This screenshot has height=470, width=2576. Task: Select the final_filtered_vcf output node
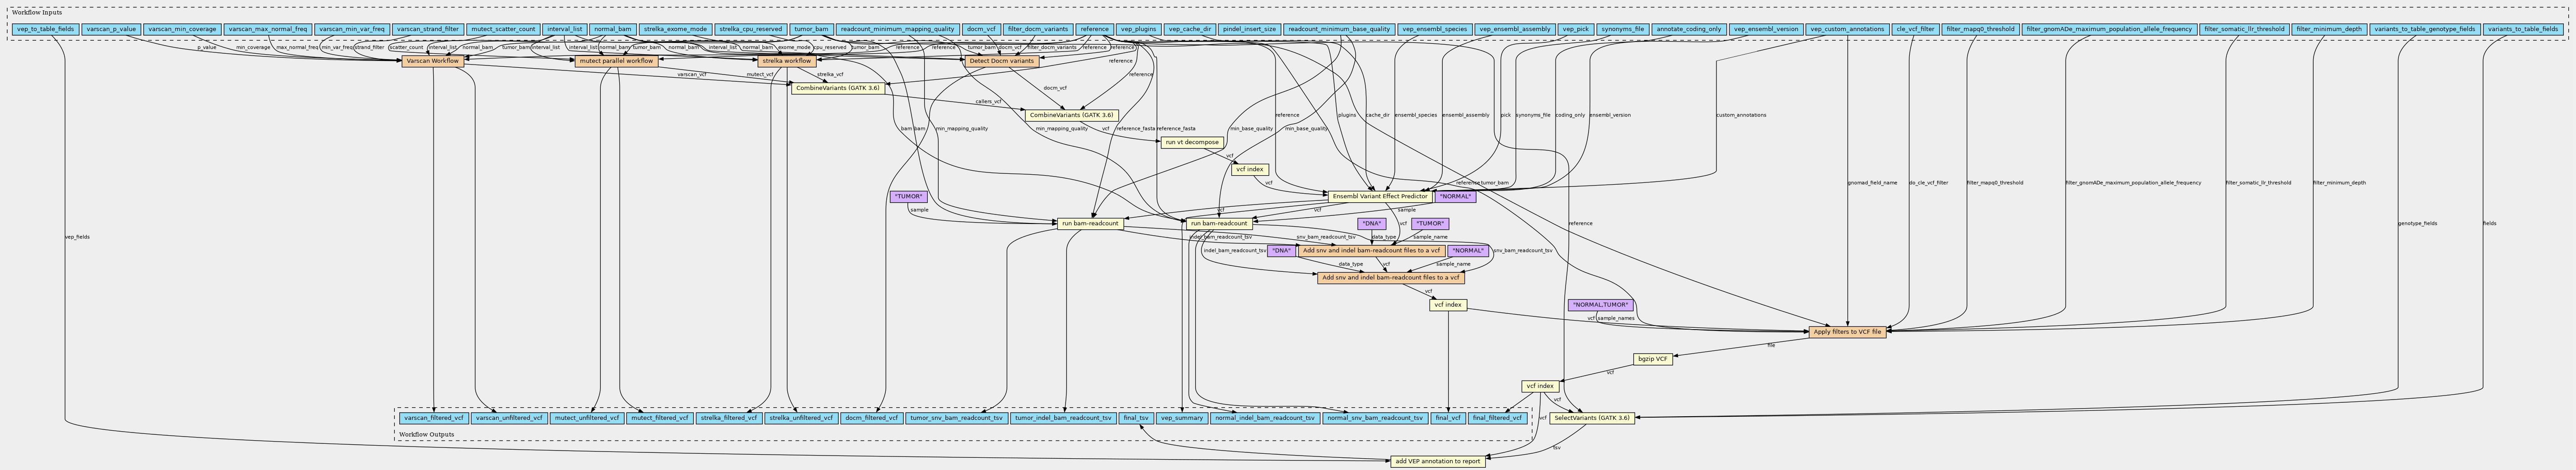(1497, 418)
